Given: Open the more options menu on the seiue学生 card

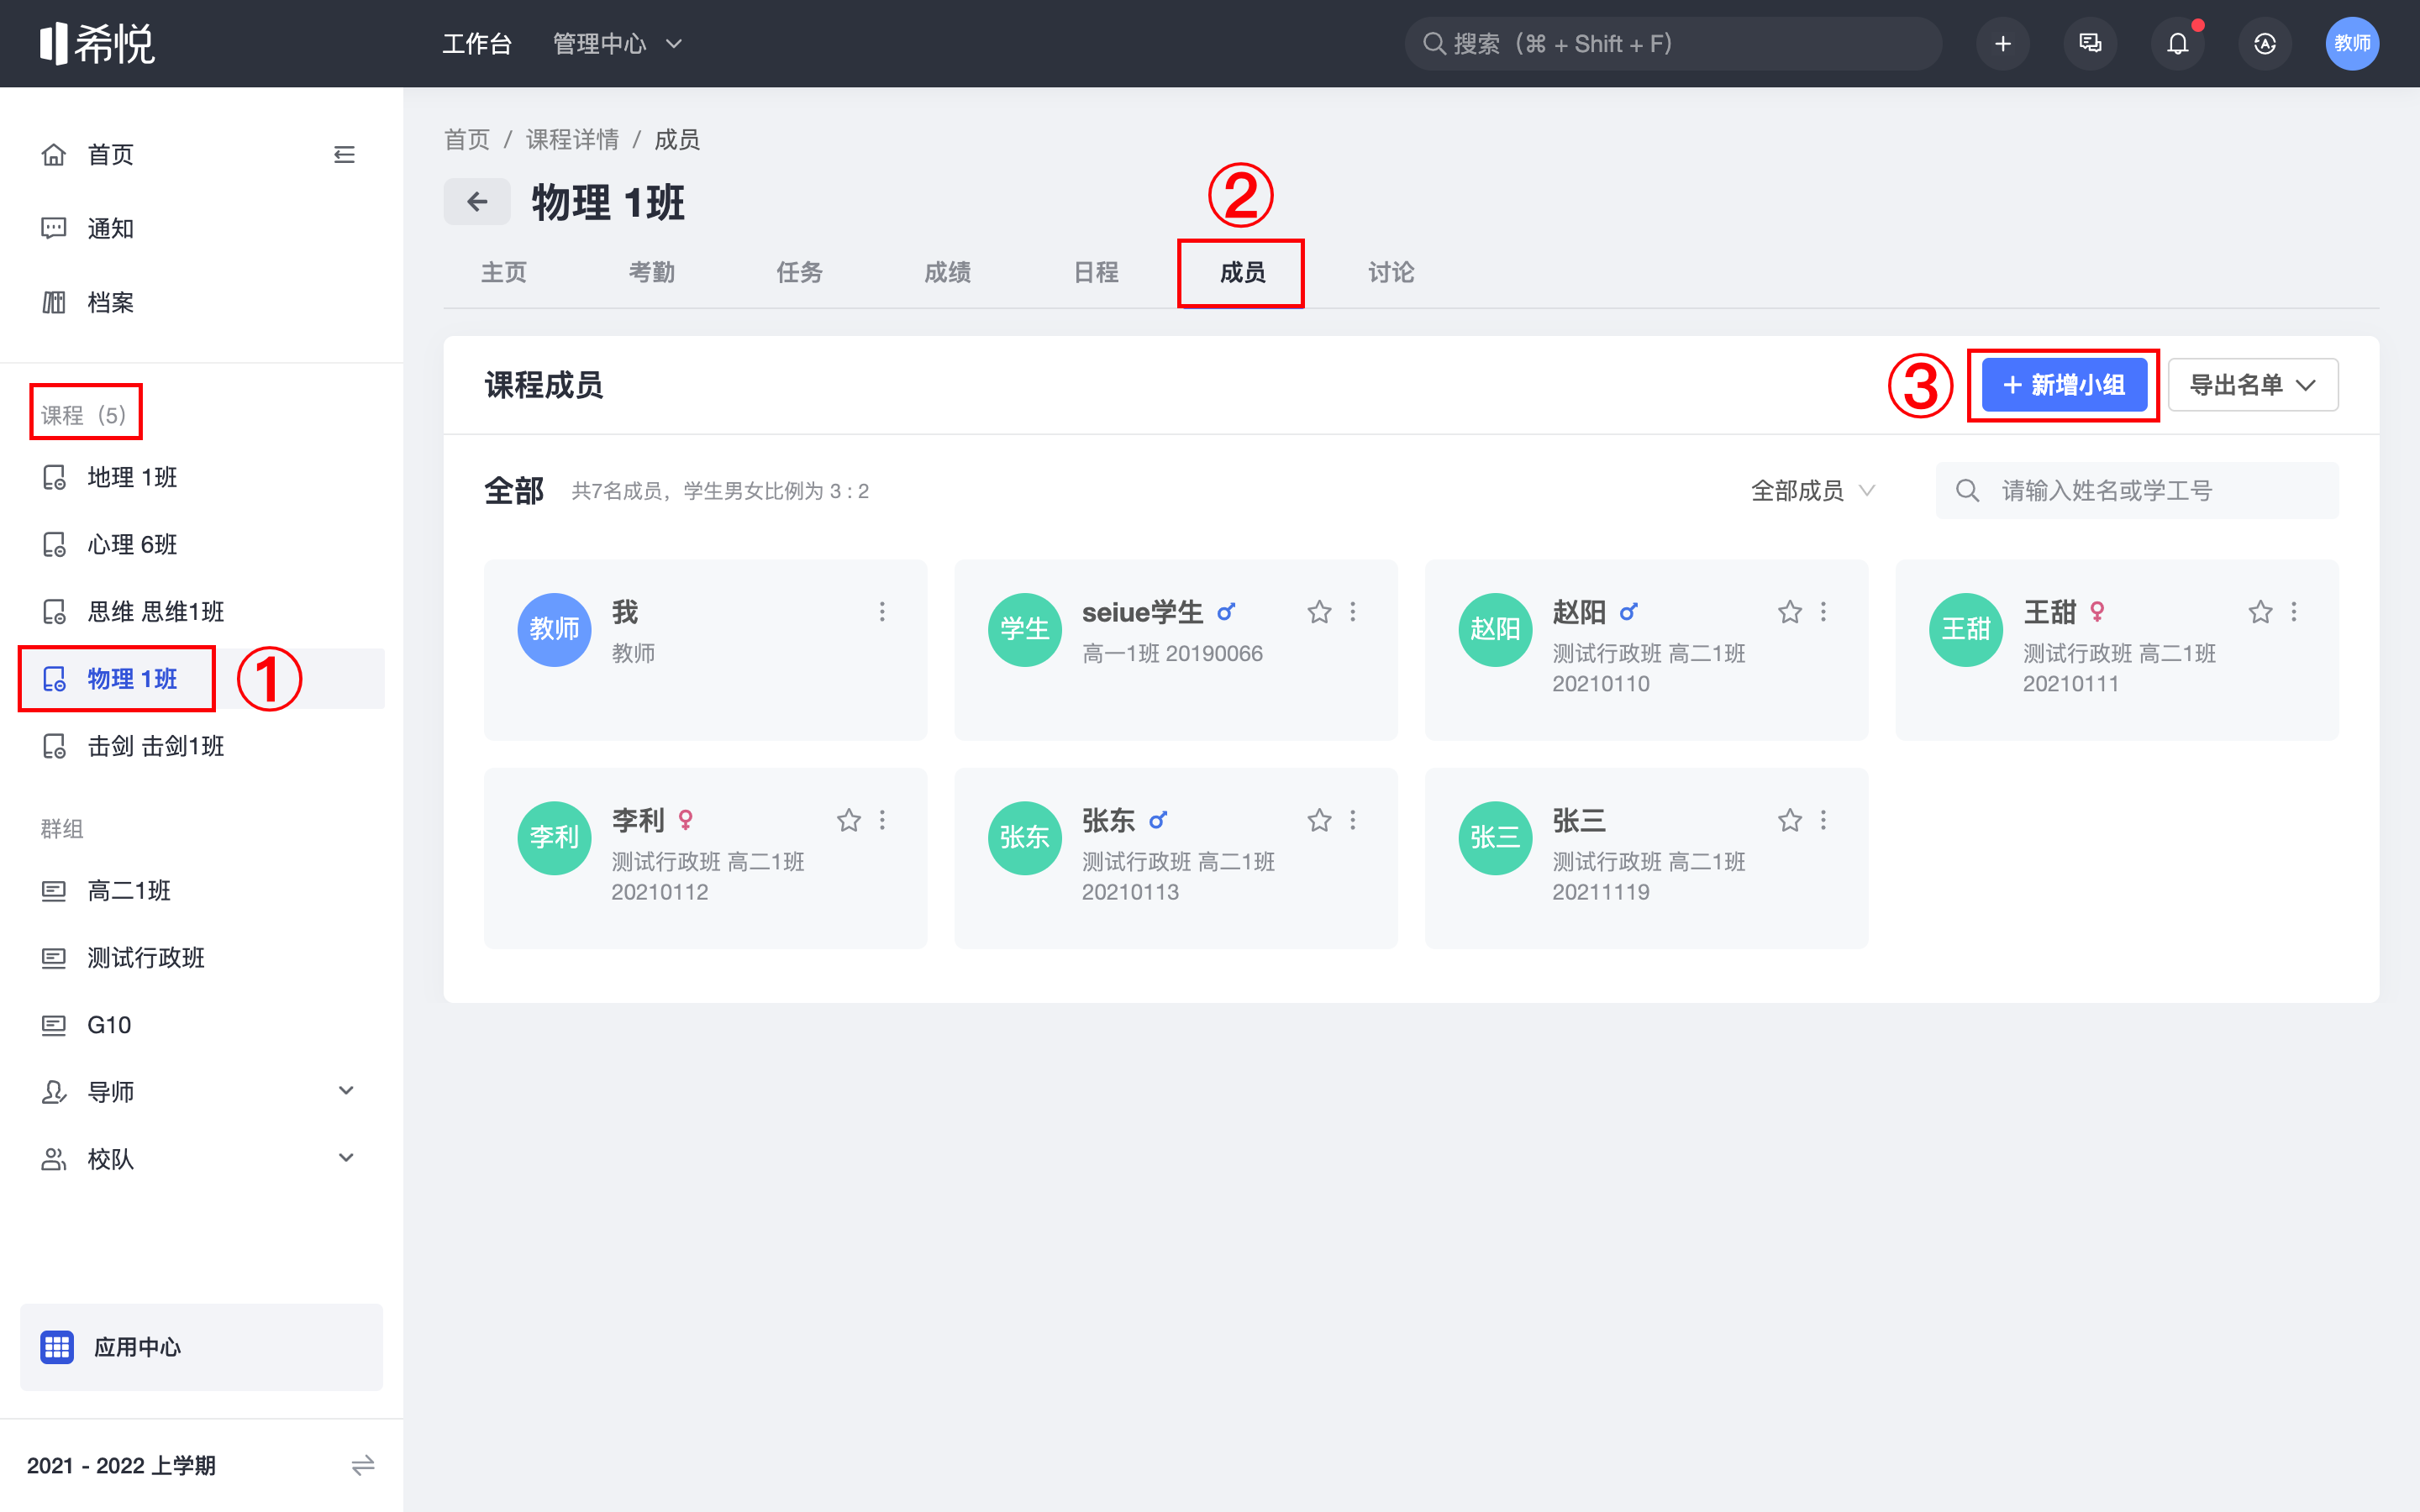Looking at the screenshot, I should [1353, 612].
